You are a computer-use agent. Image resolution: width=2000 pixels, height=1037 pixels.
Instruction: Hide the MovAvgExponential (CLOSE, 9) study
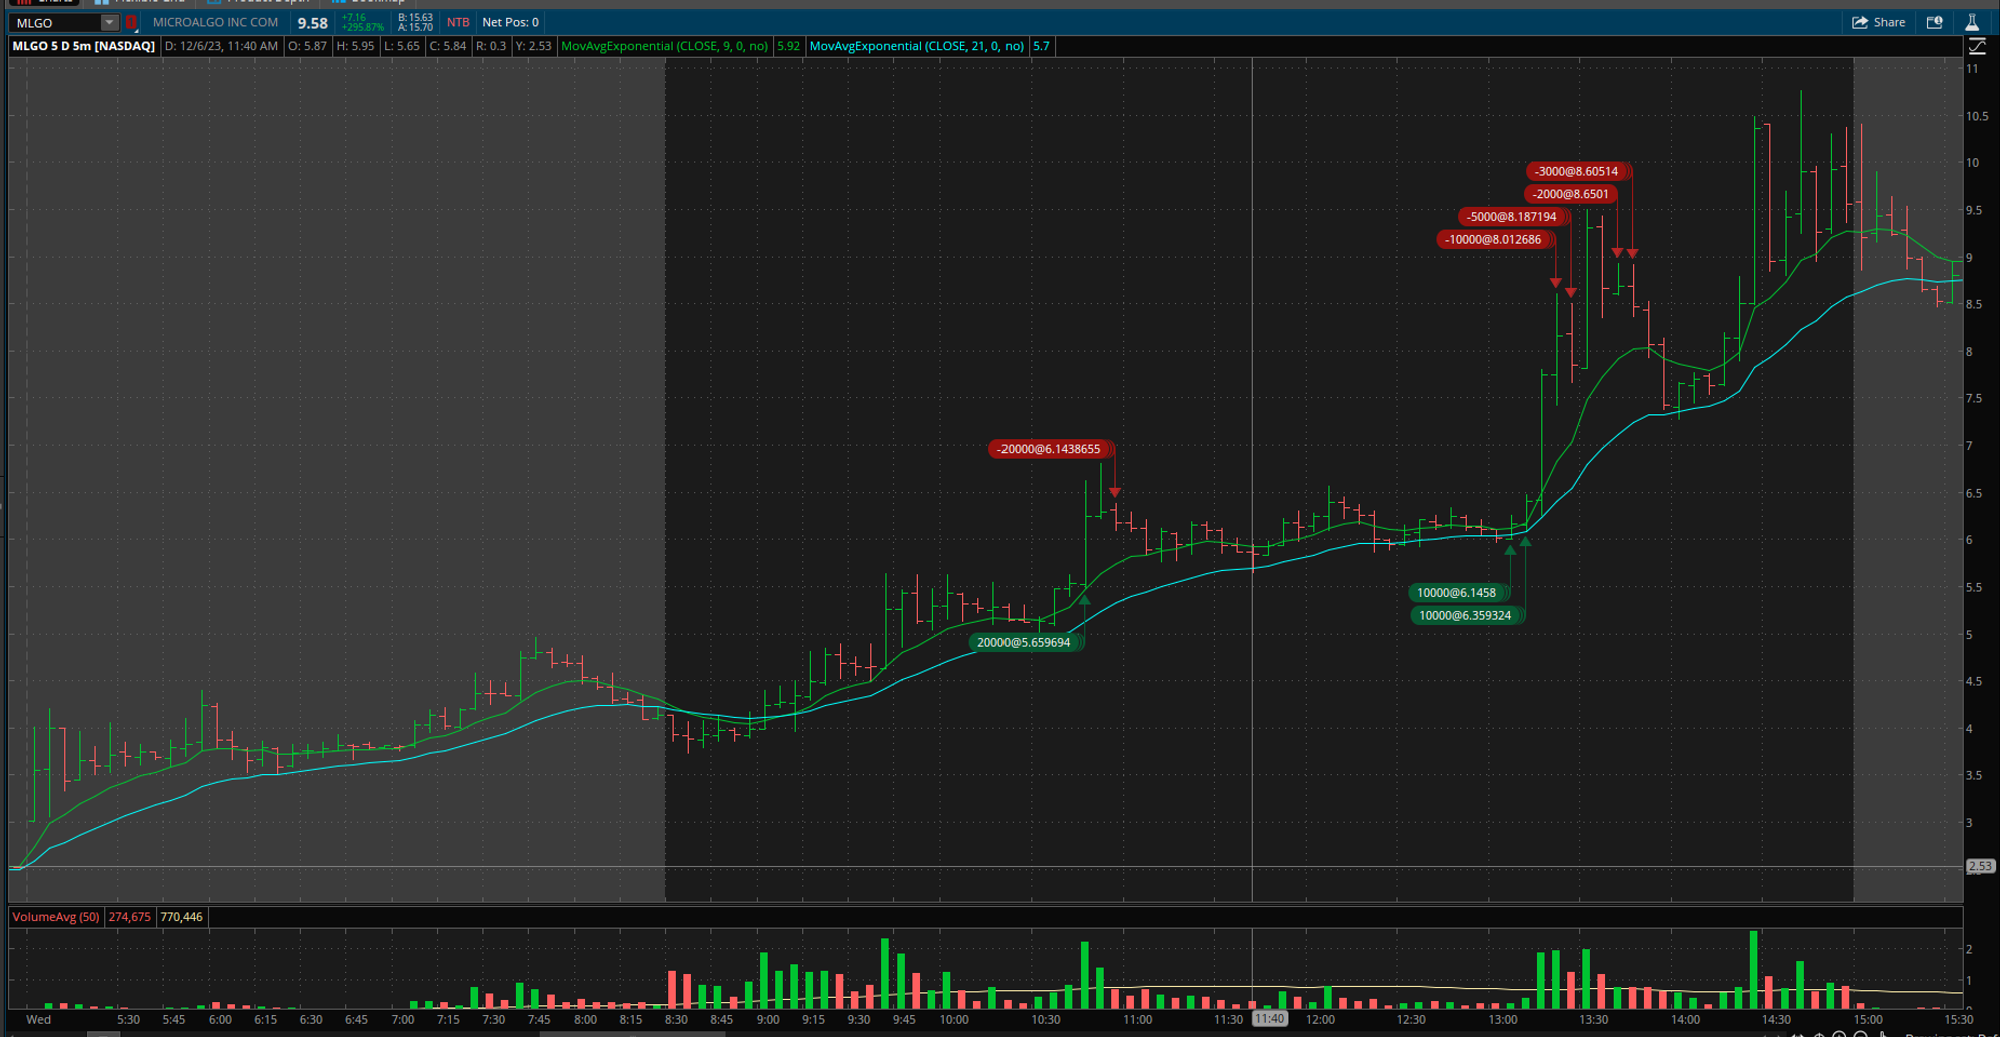pyautogui.click(x=665, y=45)
